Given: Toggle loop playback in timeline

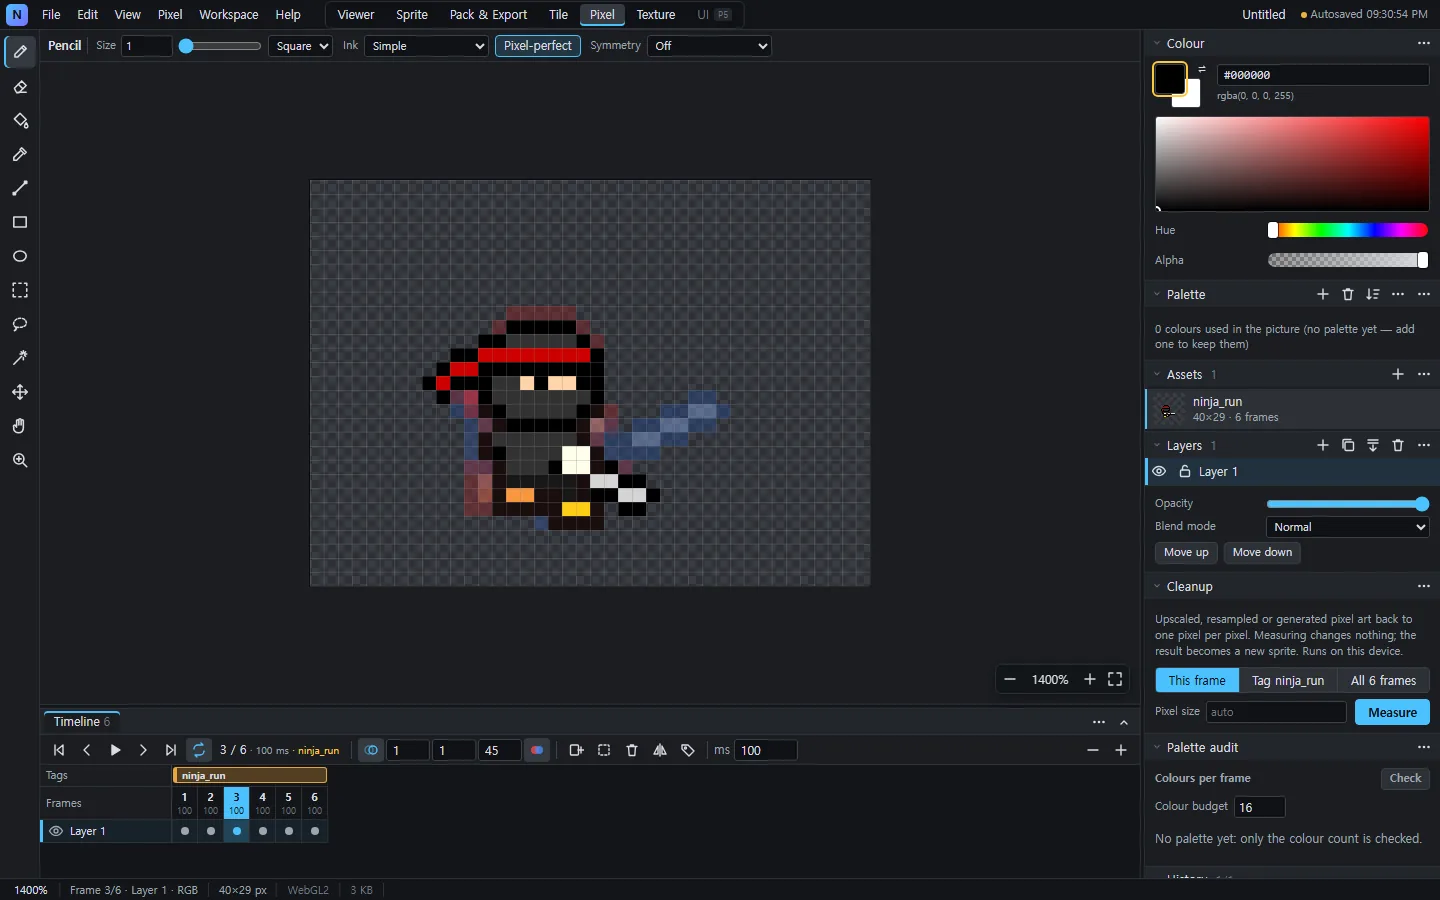Looking at the screenshot, I should (x=199, y=750).
